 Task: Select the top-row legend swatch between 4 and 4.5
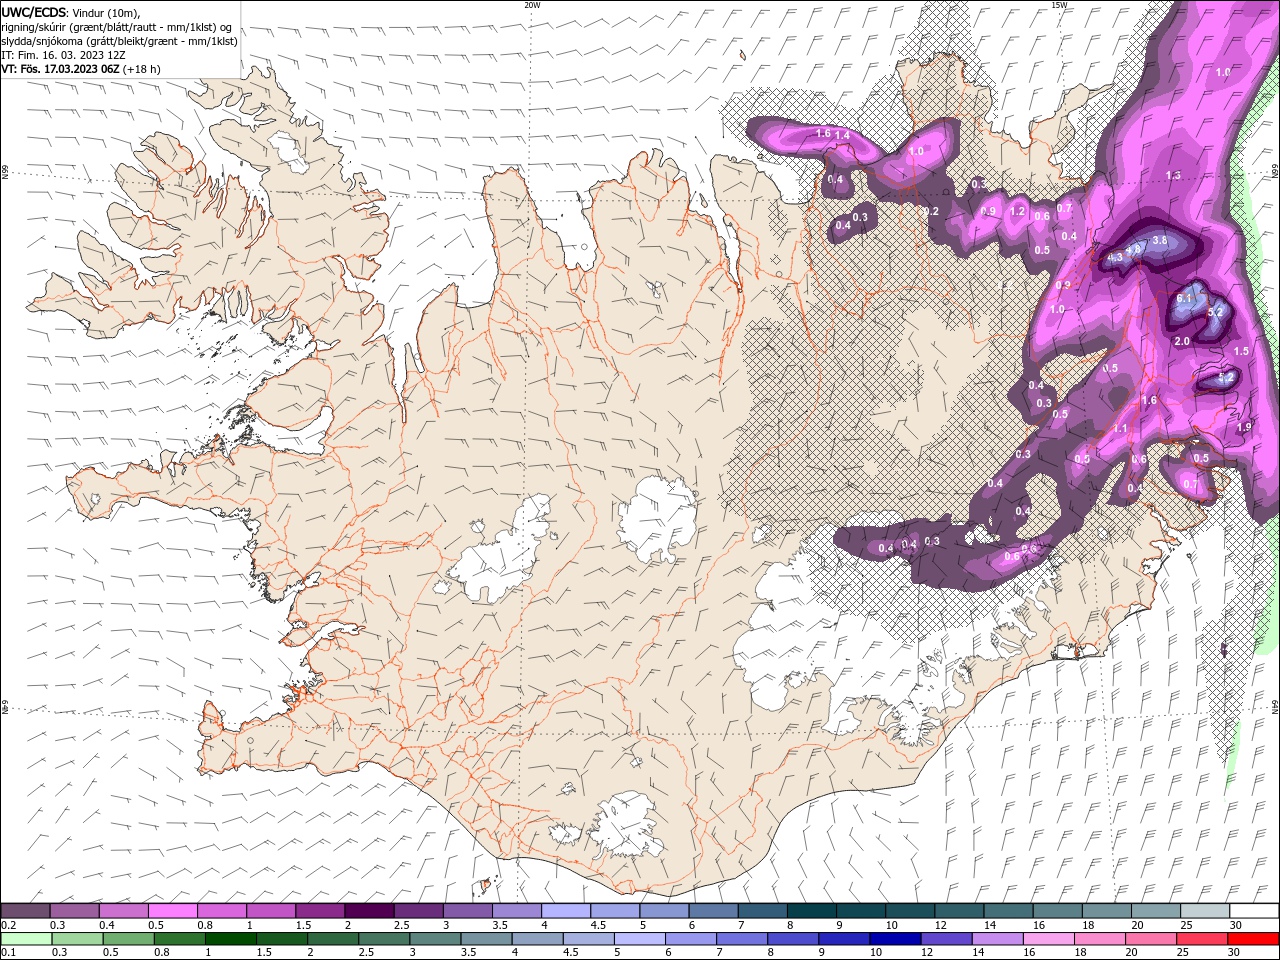point(566,911)
